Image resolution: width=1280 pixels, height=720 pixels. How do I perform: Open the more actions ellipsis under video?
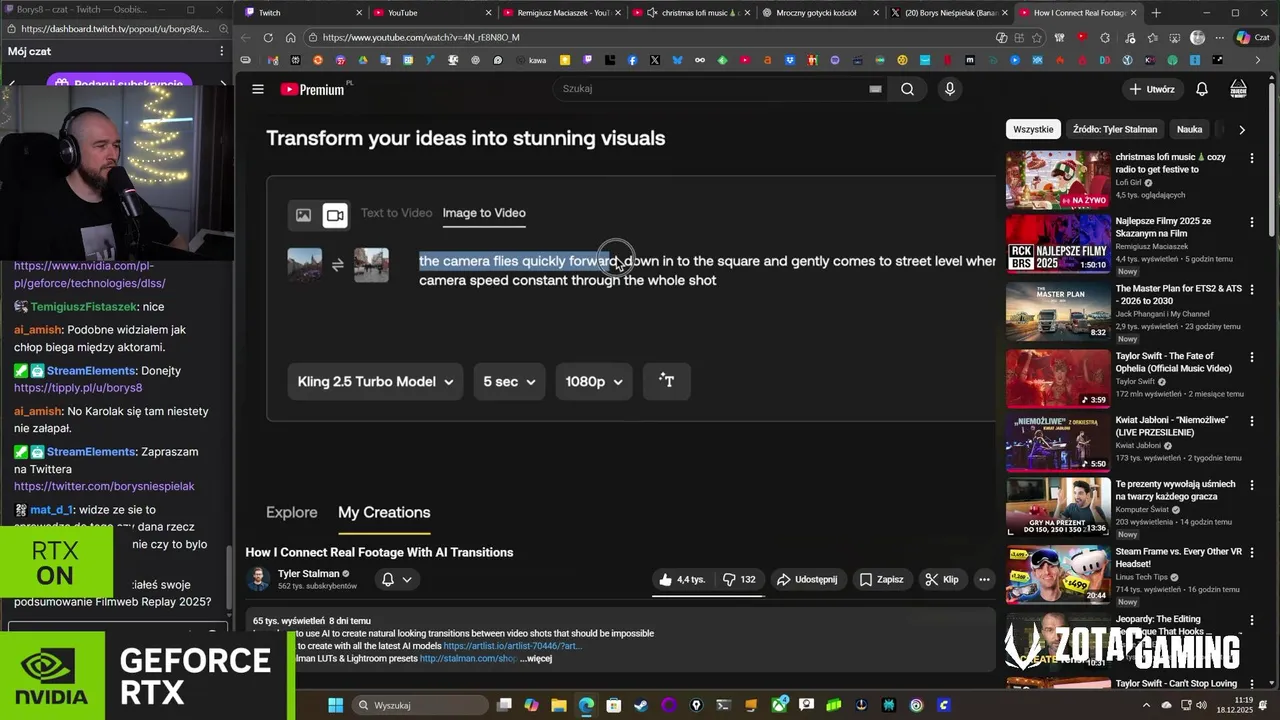pos(984,579)
